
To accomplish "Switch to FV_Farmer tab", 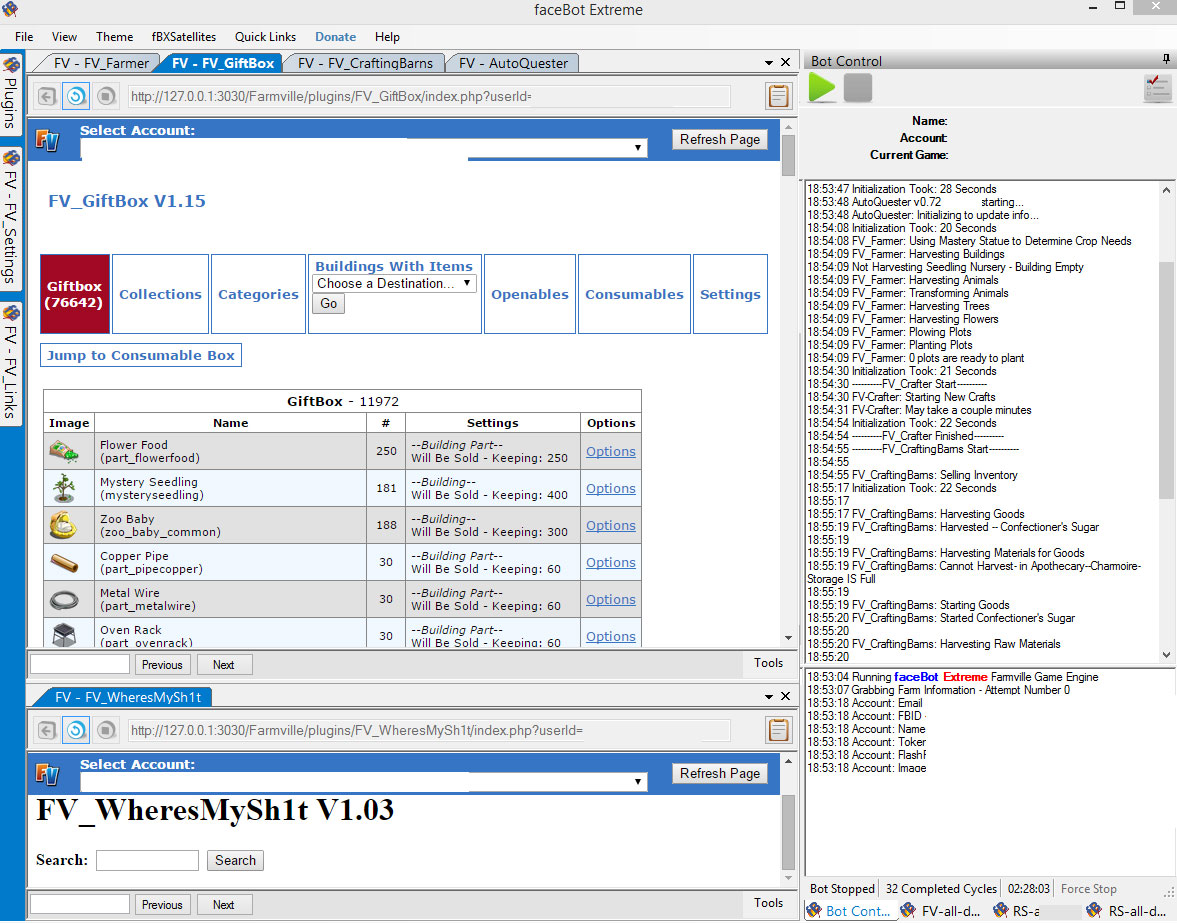I will point(101,63).
